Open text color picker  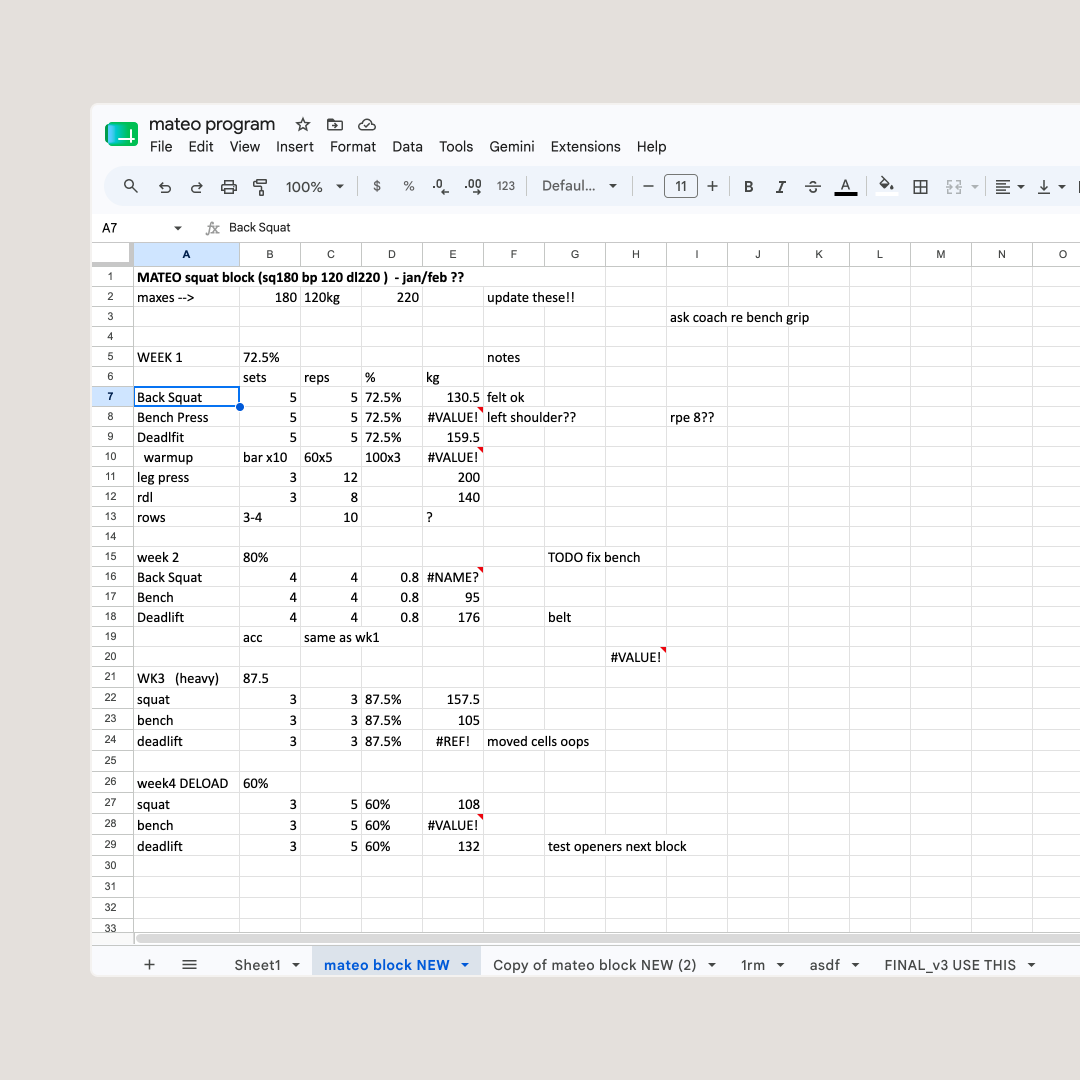point(845,186)
